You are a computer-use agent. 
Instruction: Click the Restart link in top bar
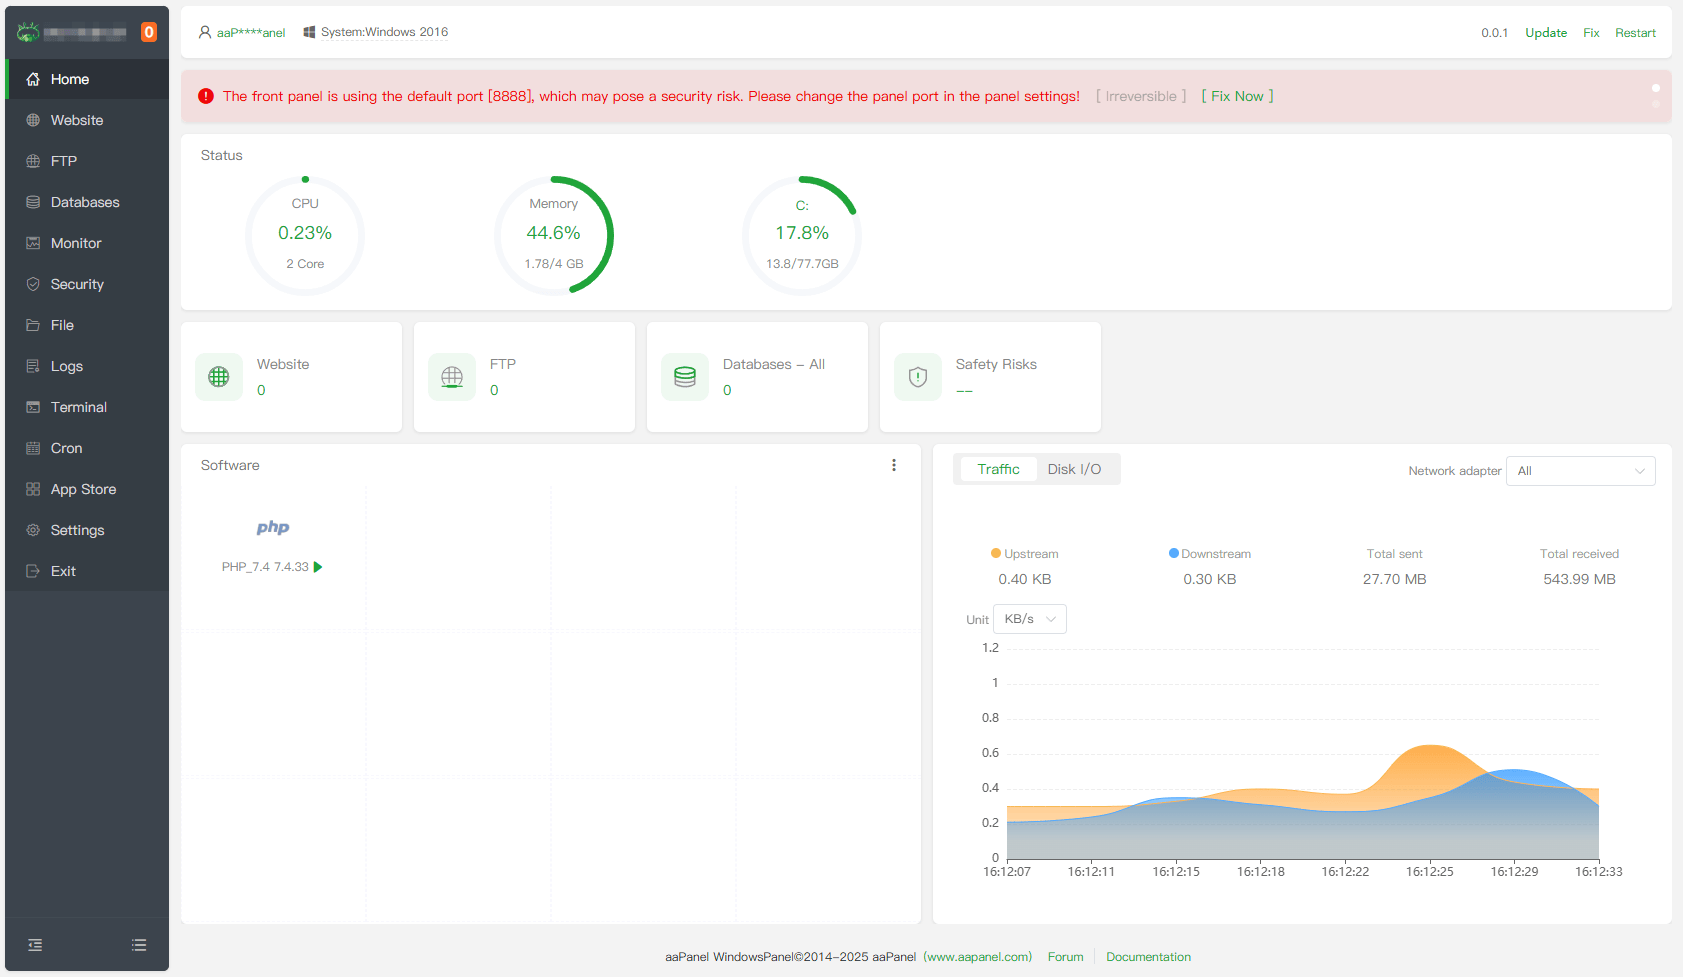click(x=1635, y=33)
